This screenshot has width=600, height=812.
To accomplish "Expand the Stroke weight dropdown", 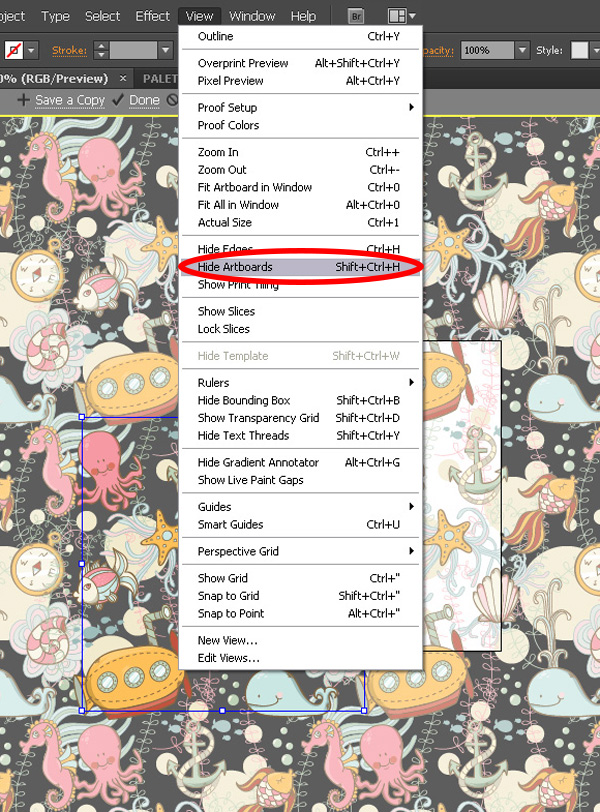I will pos(166,50).
